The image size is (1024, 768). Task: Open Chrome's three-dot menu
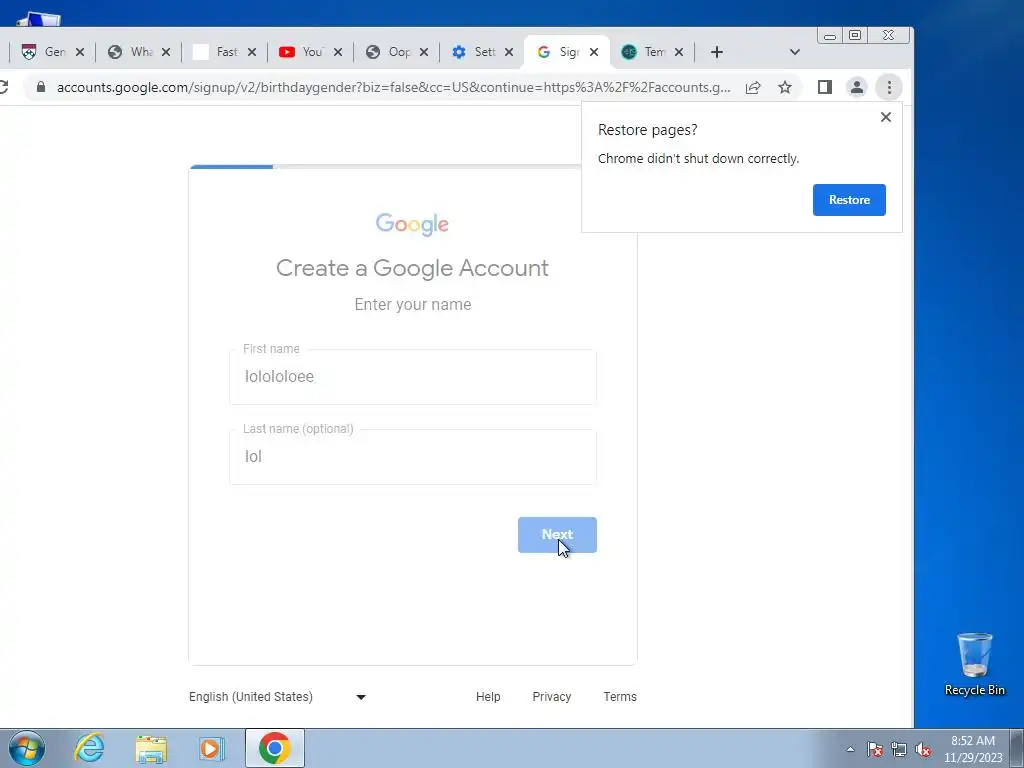[x=889, y=87]
